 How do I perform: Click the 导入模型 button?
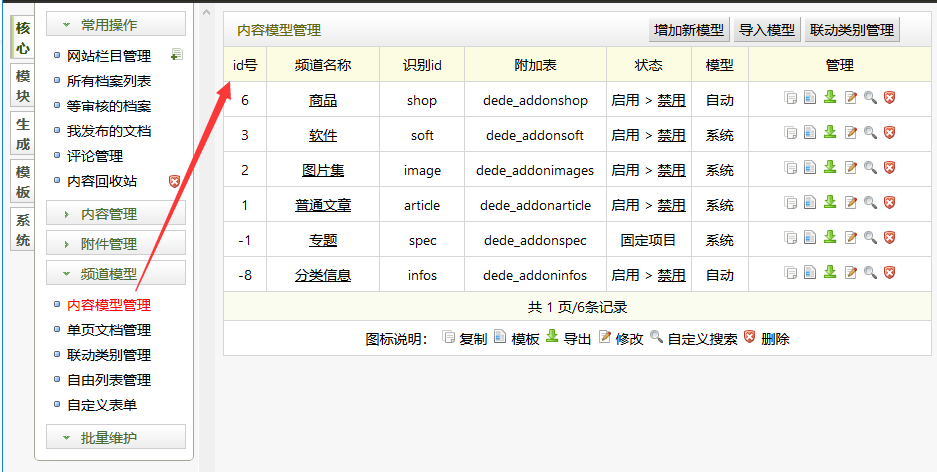[x=767, y=31]
